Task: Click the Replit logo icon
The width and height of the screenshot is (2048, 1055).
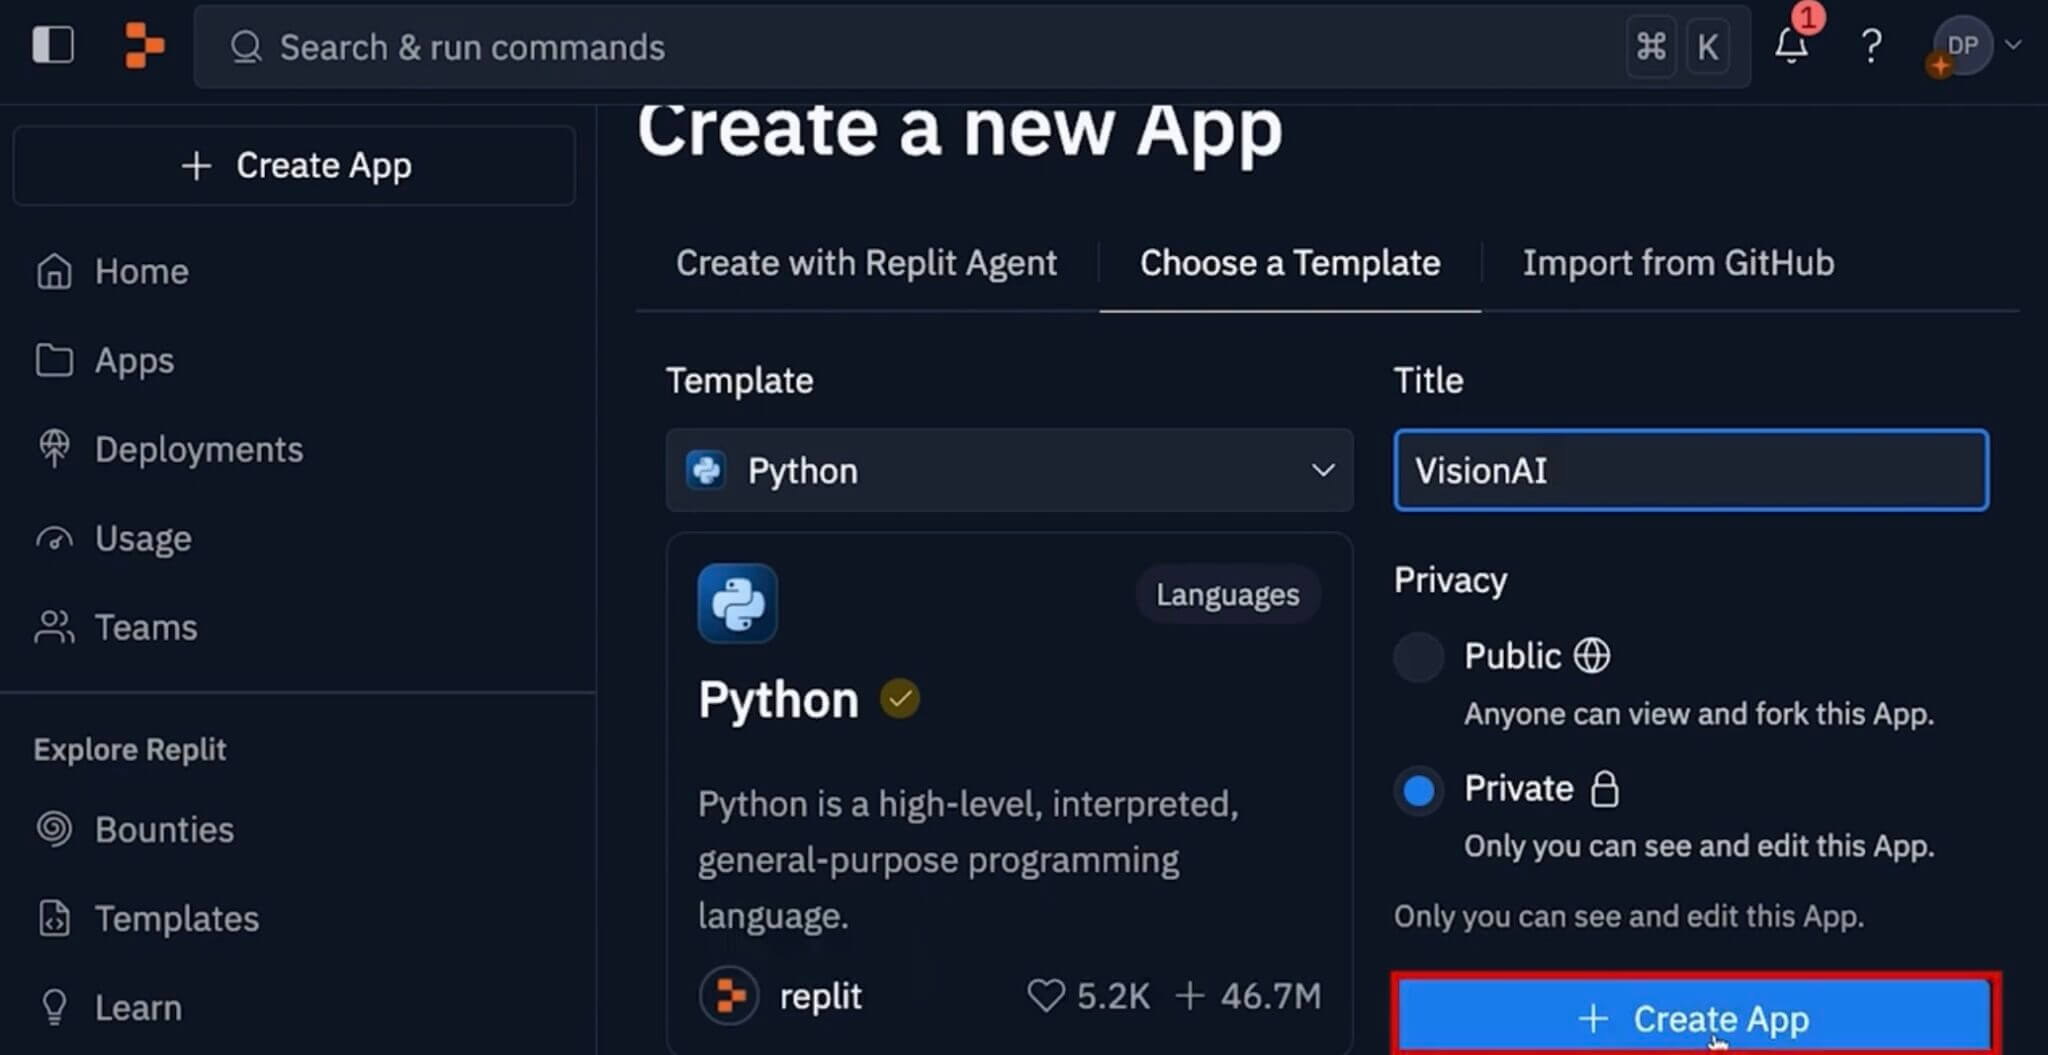Action: pos(144,46)
